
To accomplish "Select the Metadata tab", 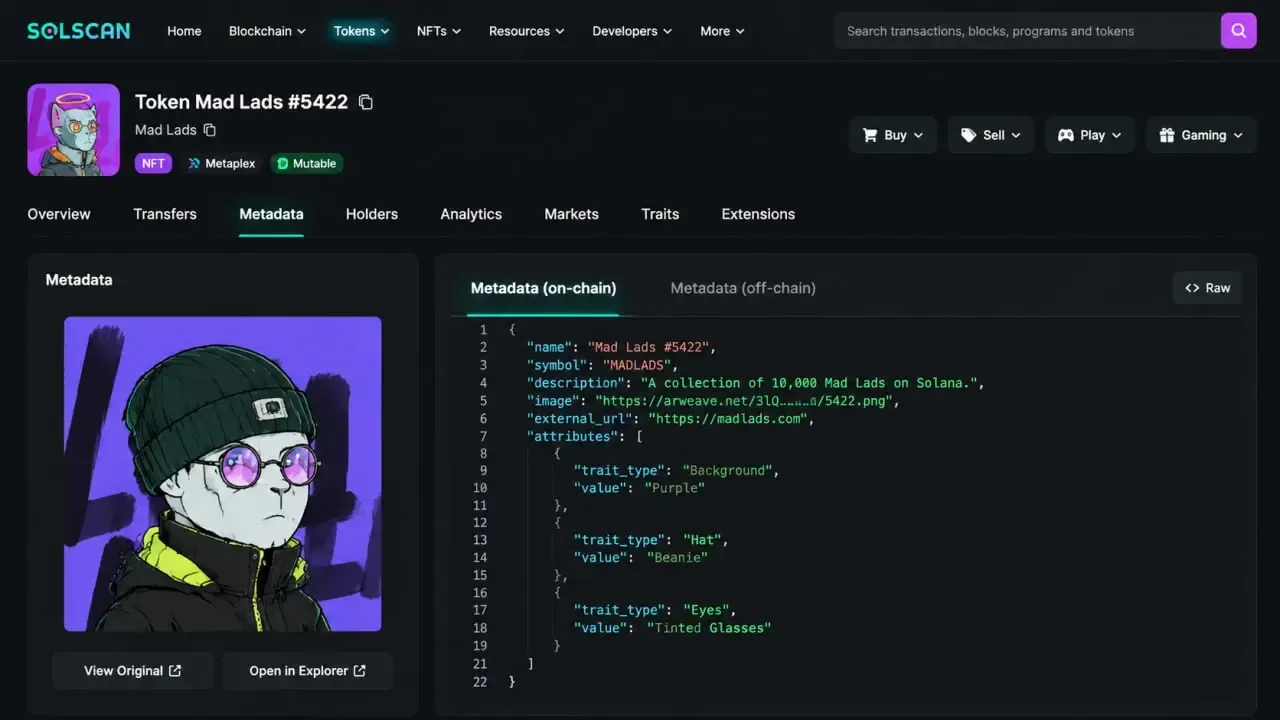I will [x=271, y=214].
